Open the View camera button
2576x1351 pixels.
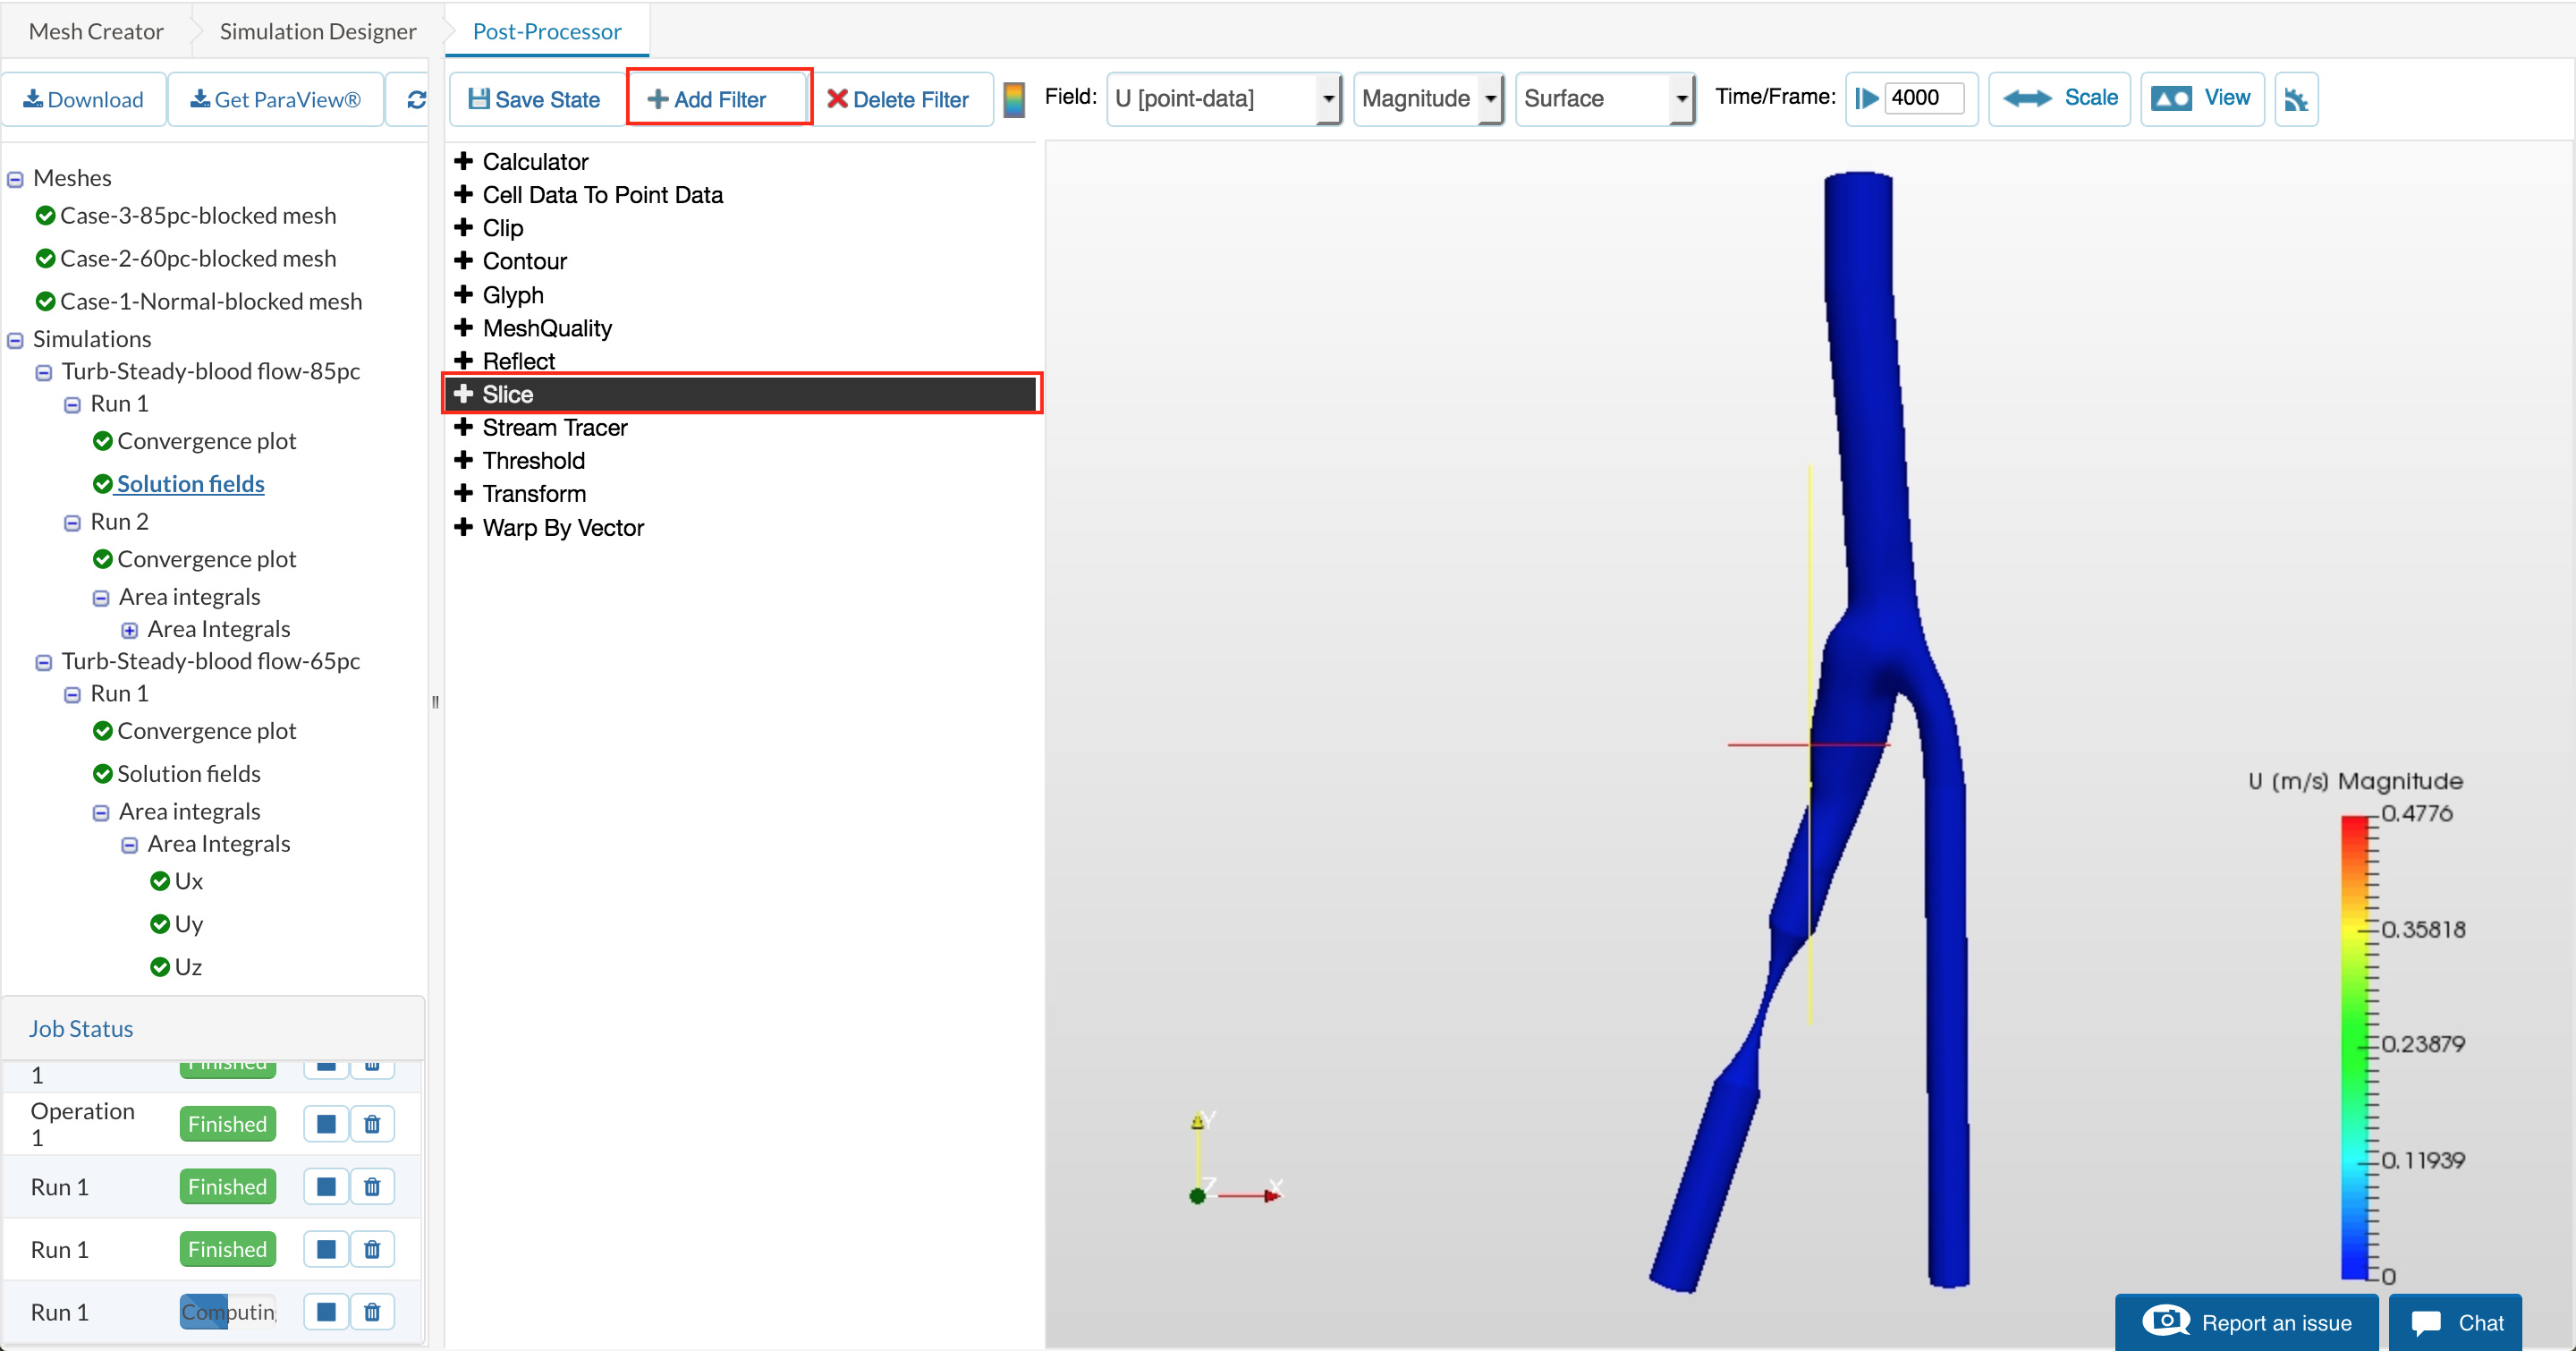(x=2201, y=98)
